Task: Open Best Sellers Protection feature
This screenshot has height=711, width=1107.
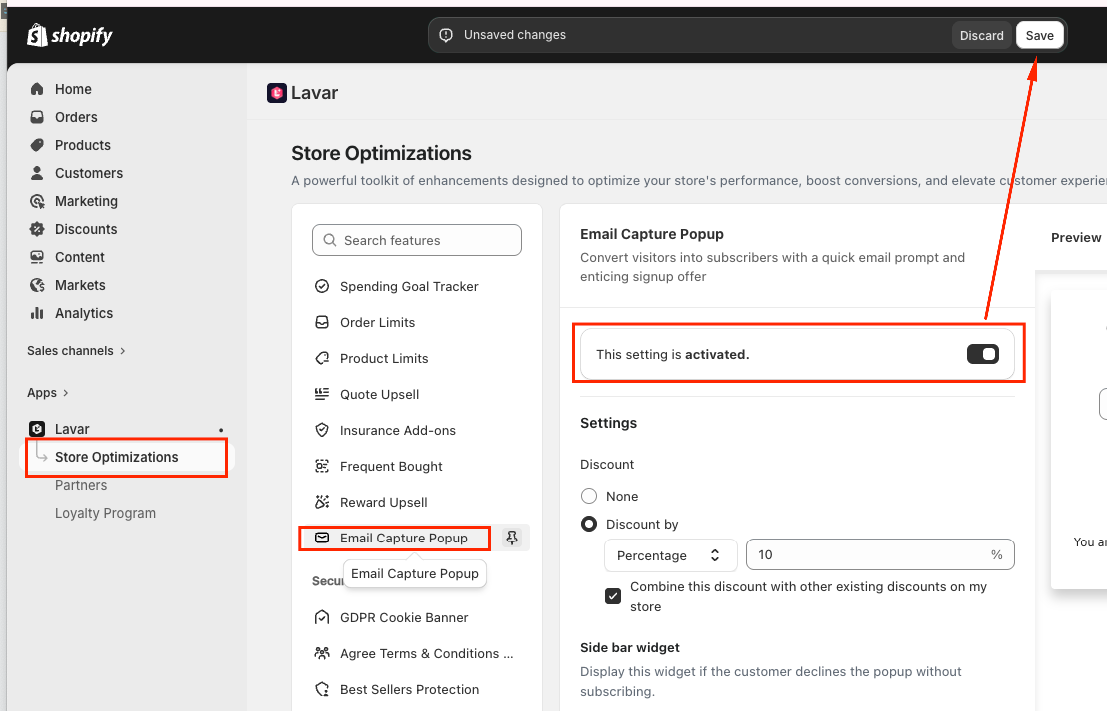Action: (409, 689)
